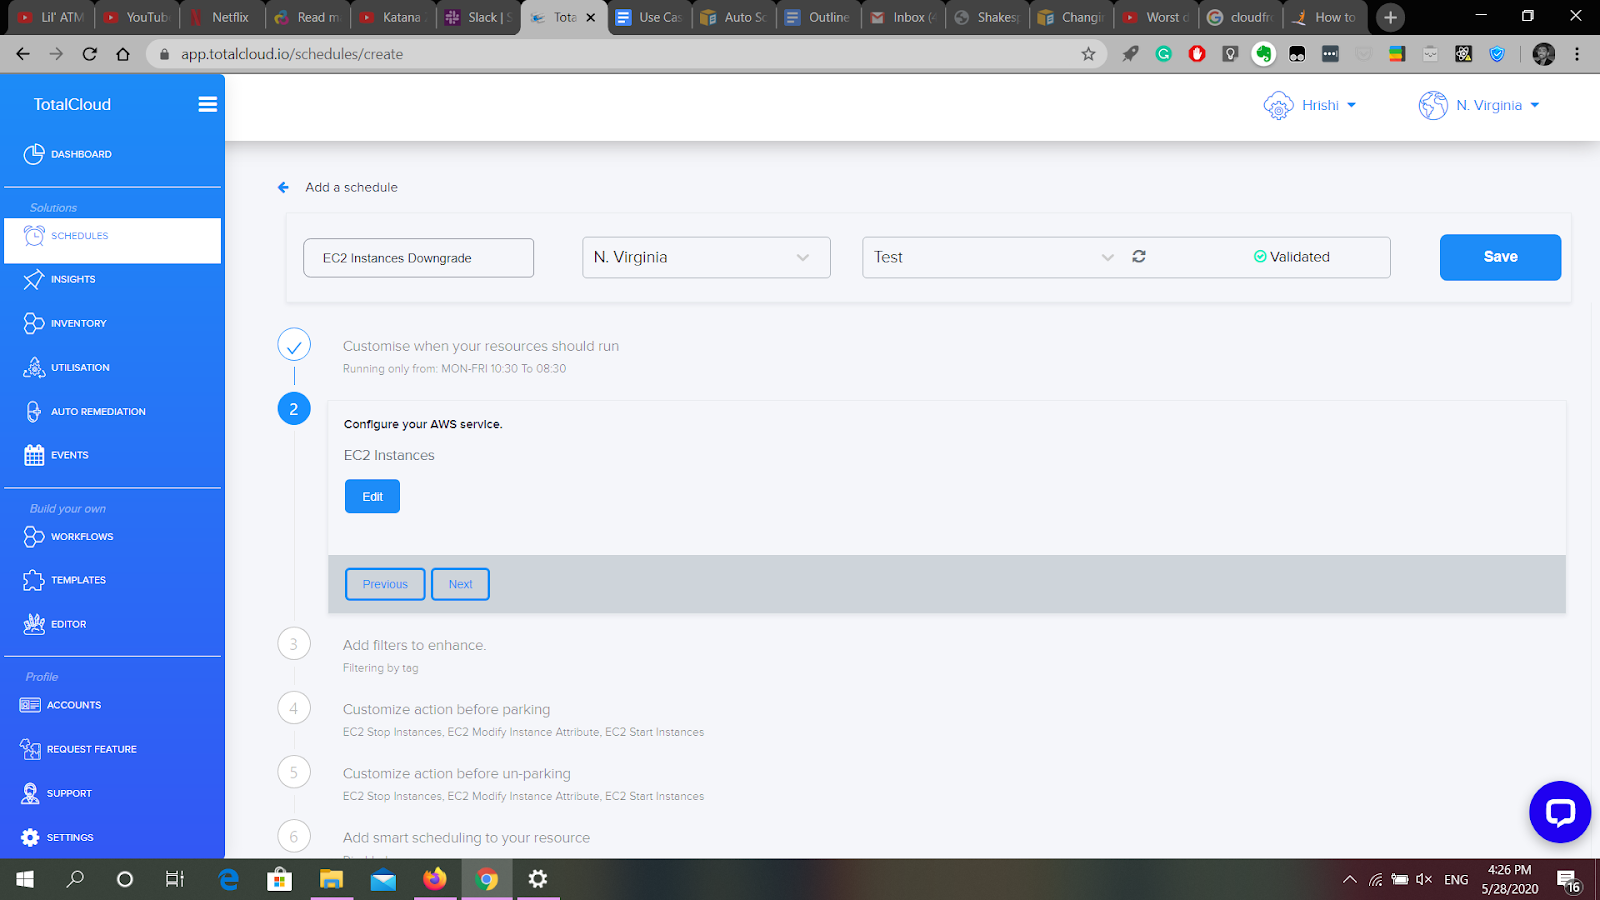
Task: Switch to the Netflix browser tab
Action: (223, 17)
